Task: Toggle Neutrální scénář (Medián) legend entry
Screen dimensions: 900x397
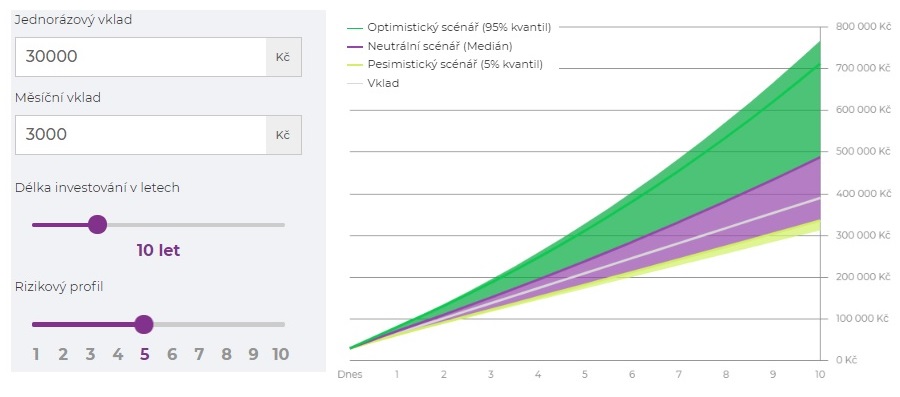Action: tap(429, 45)
